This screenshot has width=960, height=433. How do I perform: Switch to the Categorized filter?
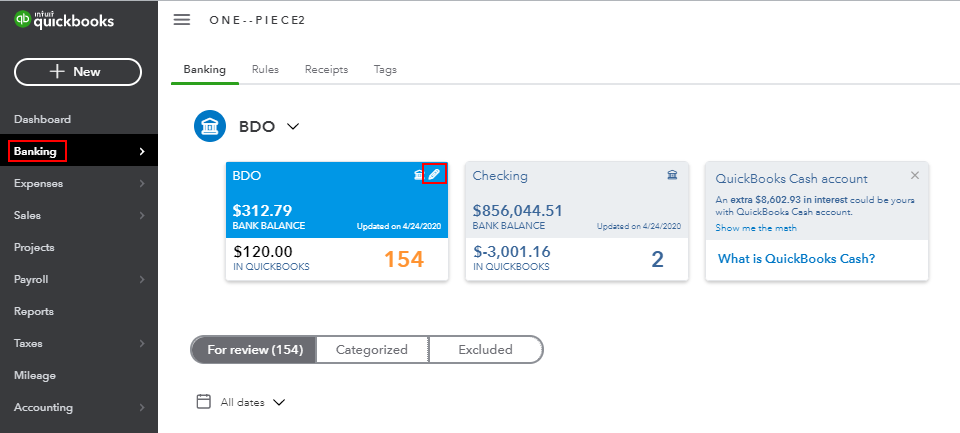pos(372,350)
